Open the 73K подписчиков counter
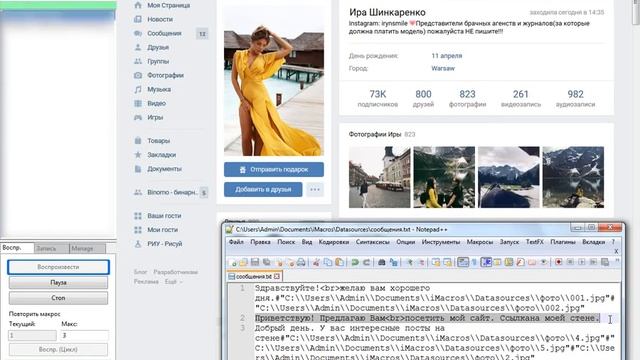Viewport: 640px width, 360px height. 378,98
